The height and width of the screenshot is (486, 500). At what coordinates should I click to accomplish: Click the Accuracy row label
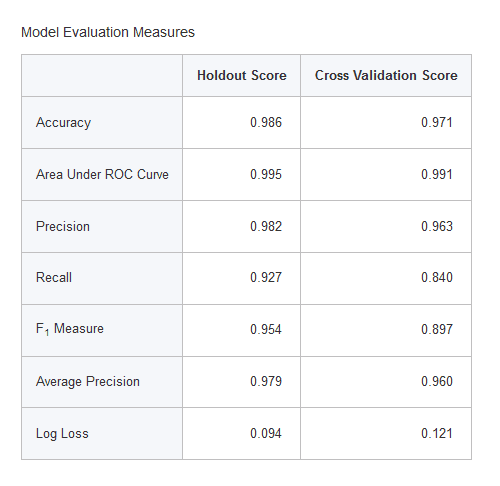click(x=63, y=123)
